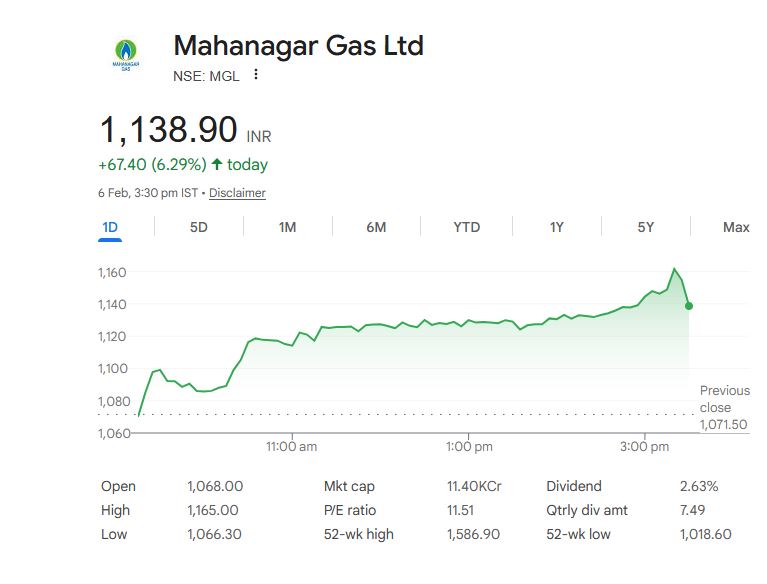Open the three-dot more options menu
This screenshot has height=584, width=767.
tap(256, 75)
